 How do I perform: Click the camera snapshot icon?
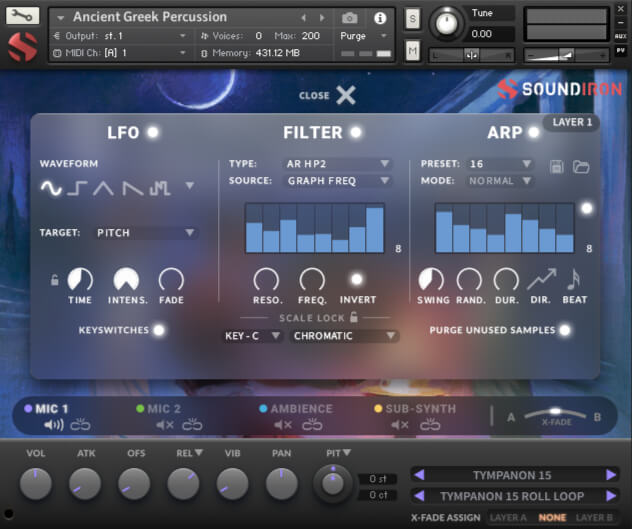349,18
